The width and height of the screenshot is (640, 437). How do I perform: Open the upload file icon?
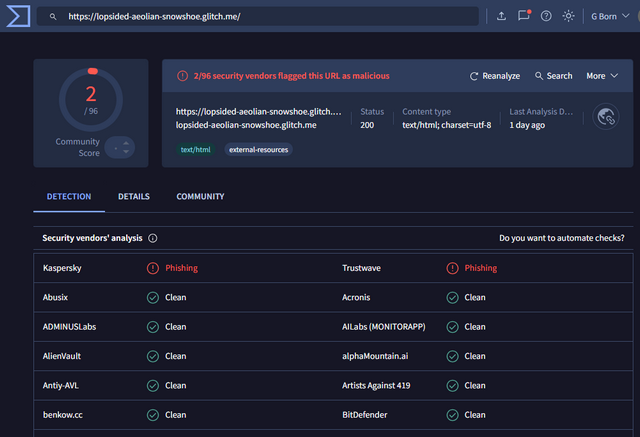pos(501,16)
